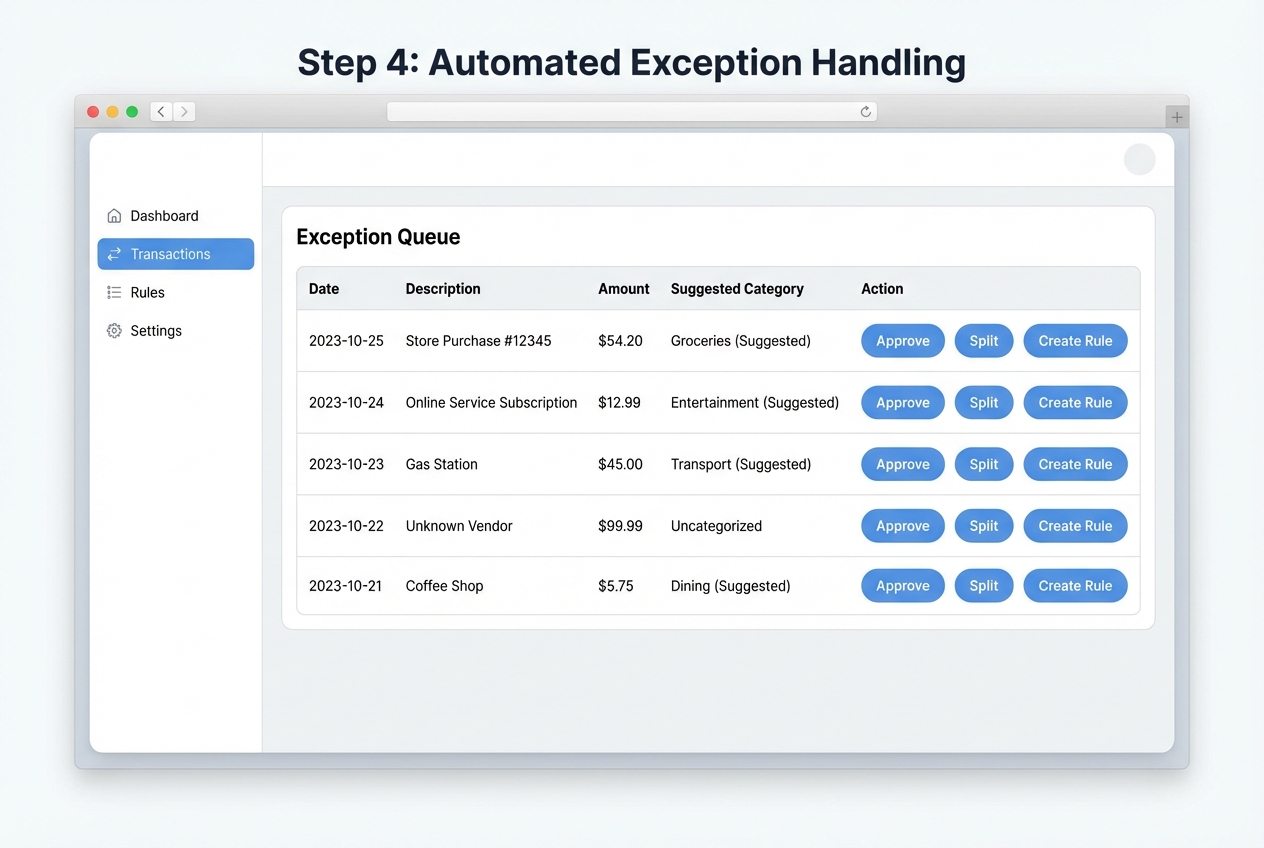Approve the Gas Station transaction
1264x848 pixels.
902,464
